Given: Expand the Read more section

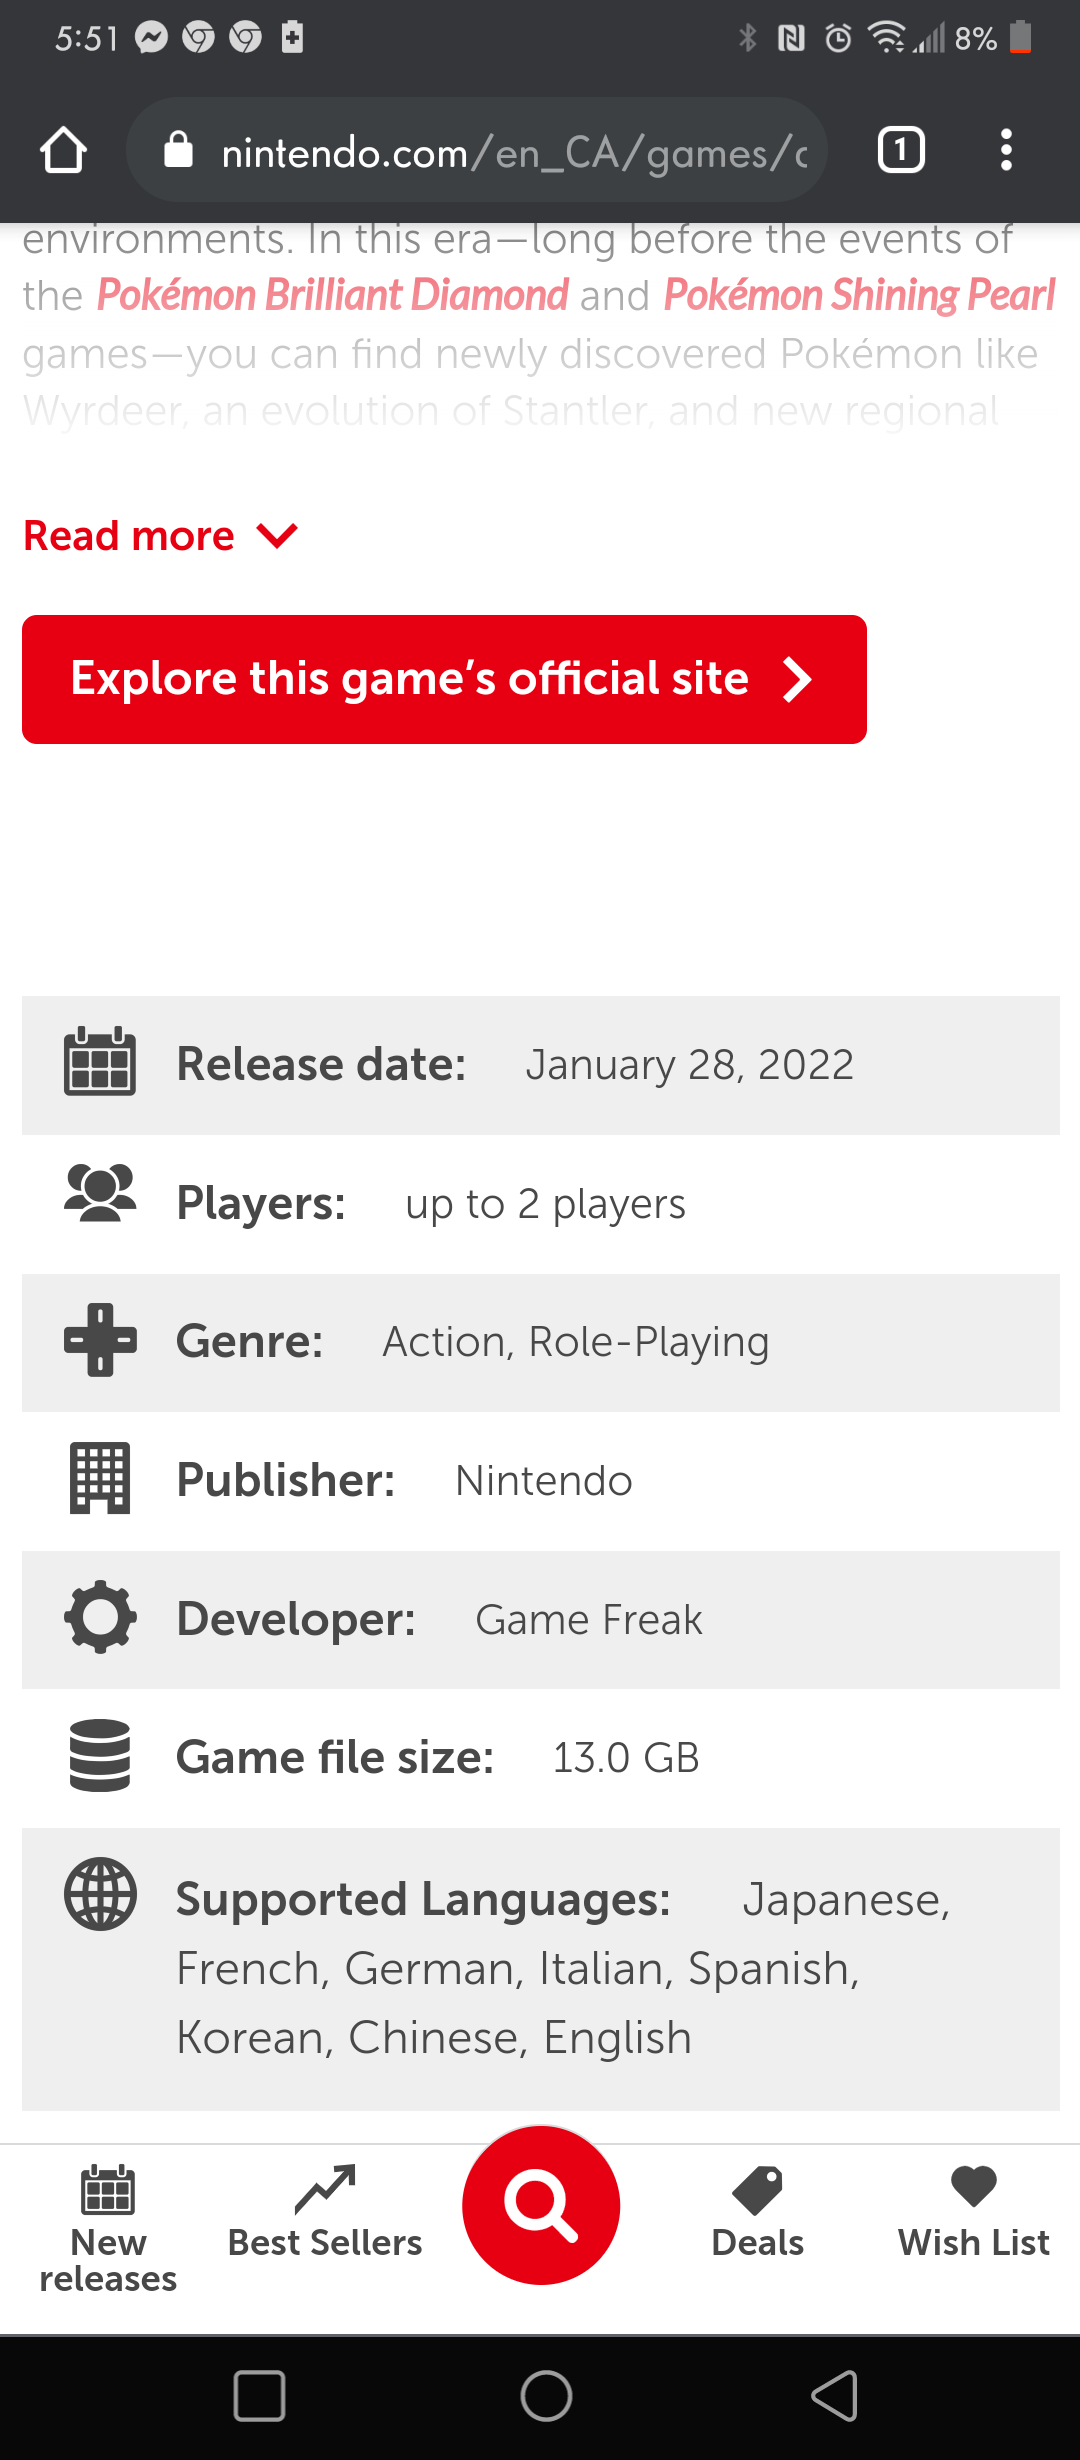Looking at the screenshot, I should coord(160,535).
